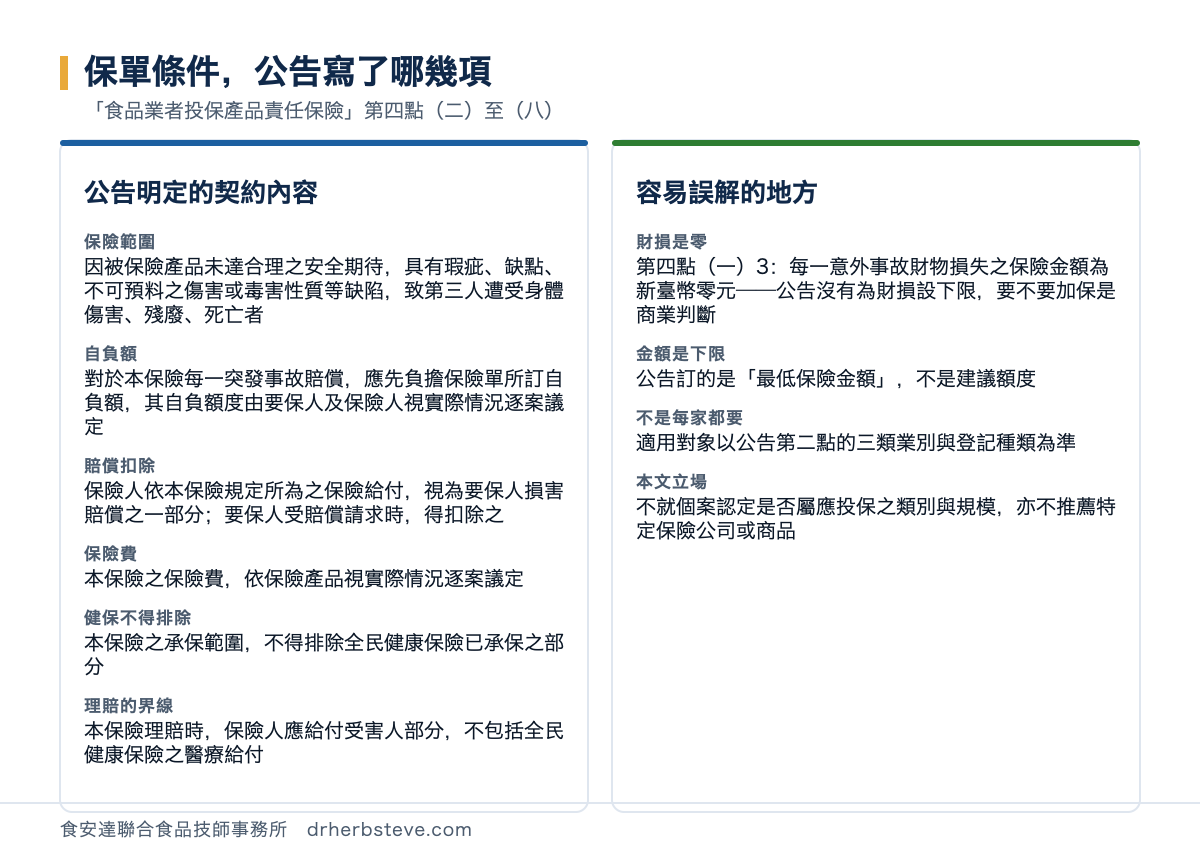Click the paragraph starting 保險人依本保險規定所為之保險給付

tap(324, 503)
